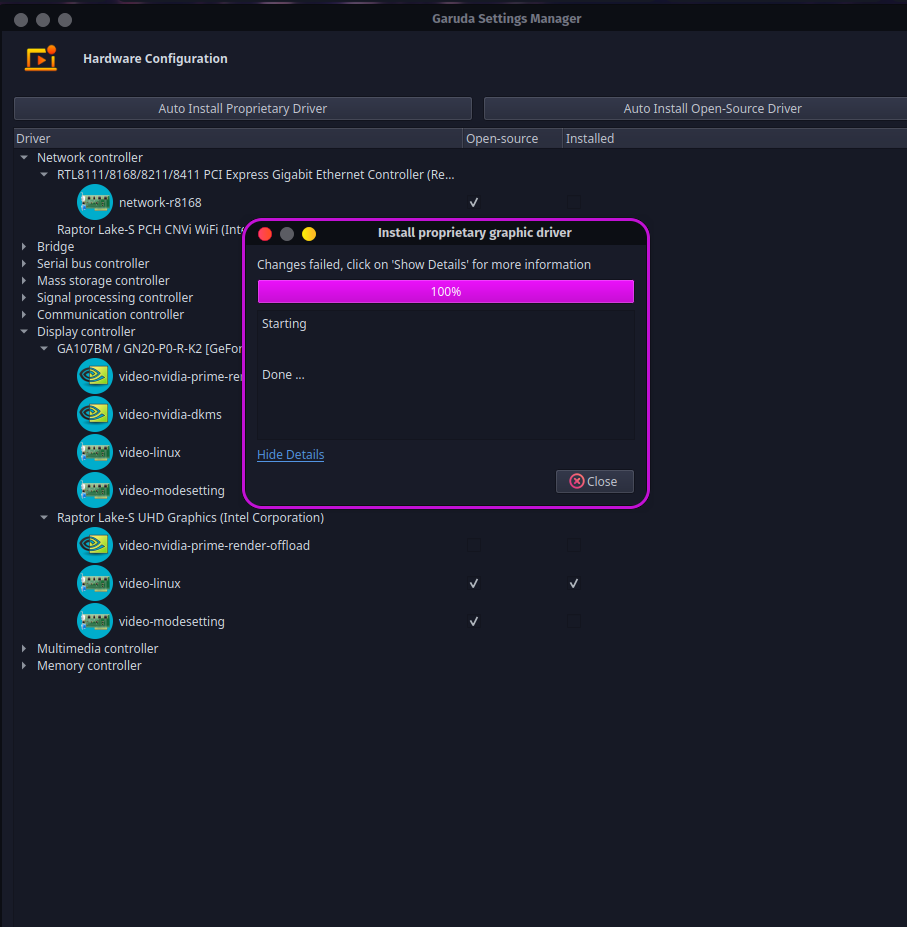Viewport: 907px width, 927px height.
Task: Collapse the Network controller category
Action: coord(24,157)
